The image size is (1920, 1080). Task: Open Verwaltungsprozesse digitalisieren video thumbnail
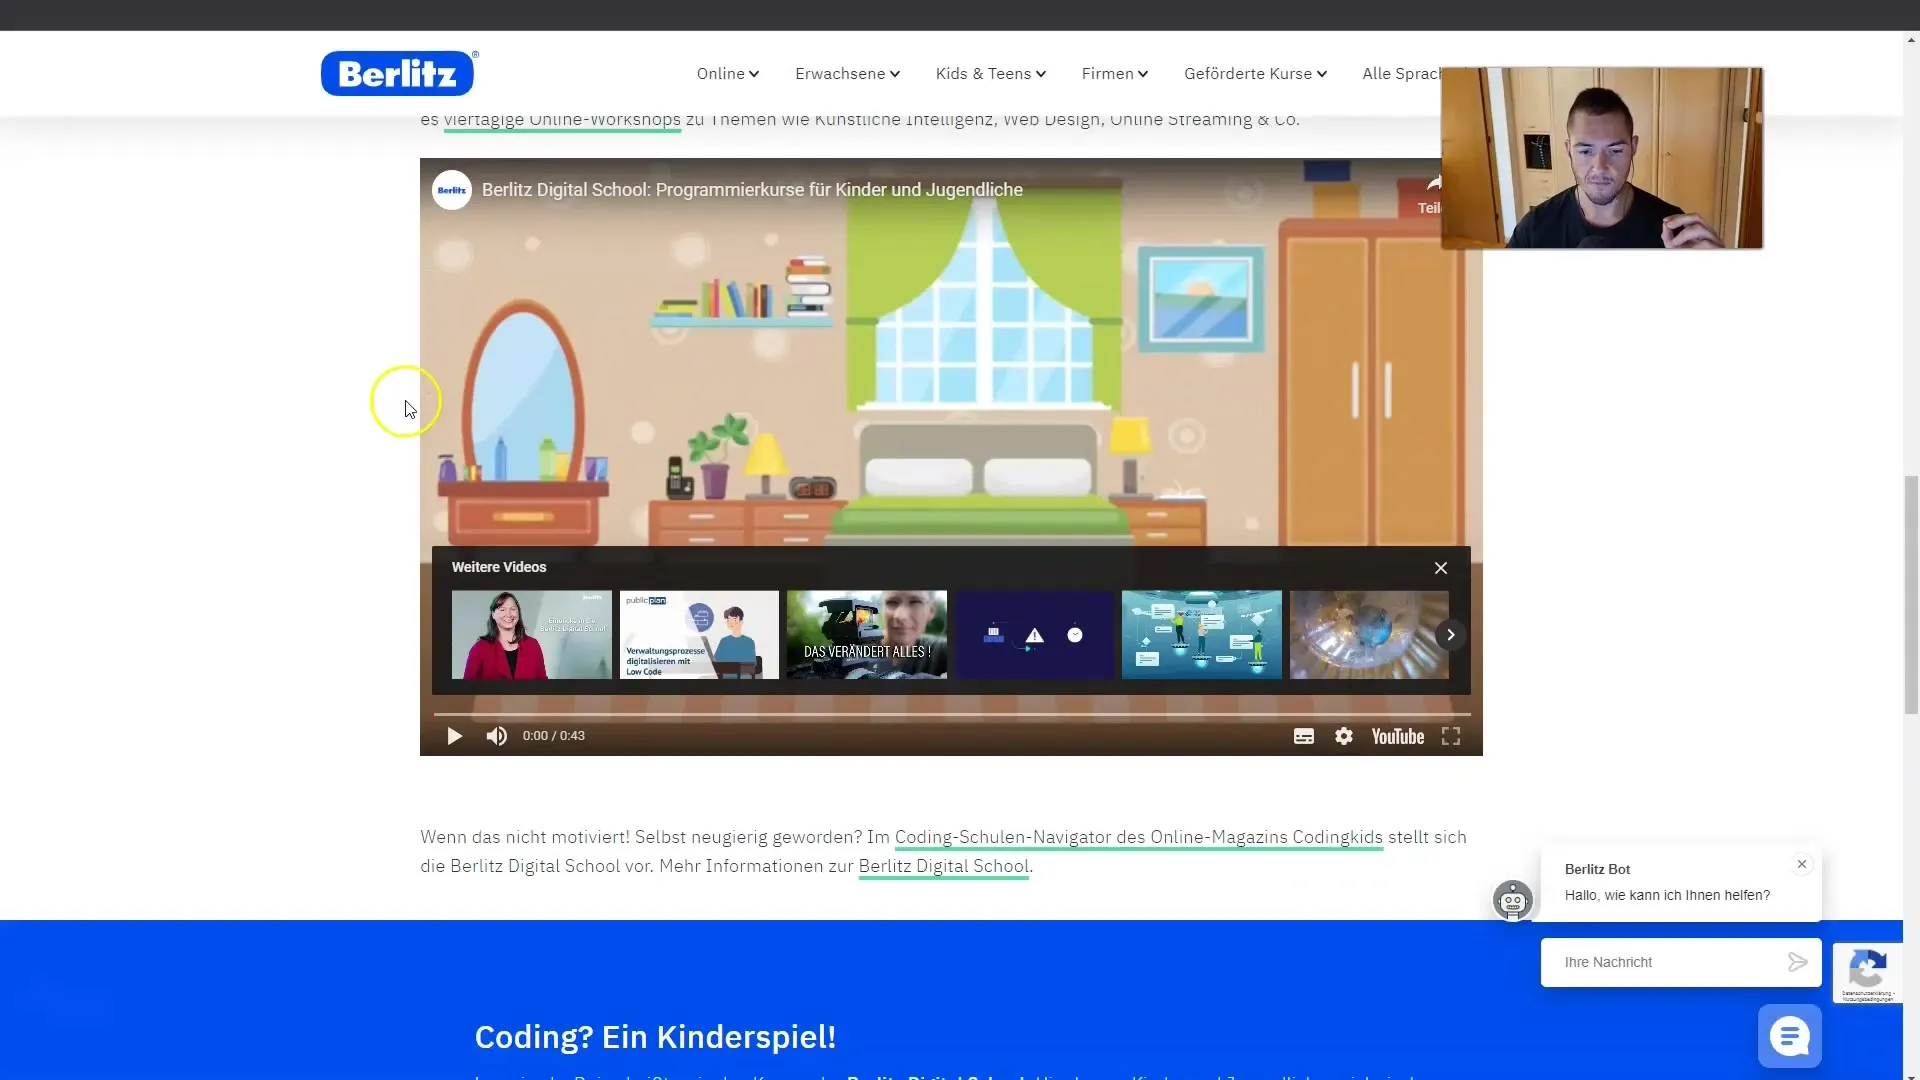click(x=699, y=635)
